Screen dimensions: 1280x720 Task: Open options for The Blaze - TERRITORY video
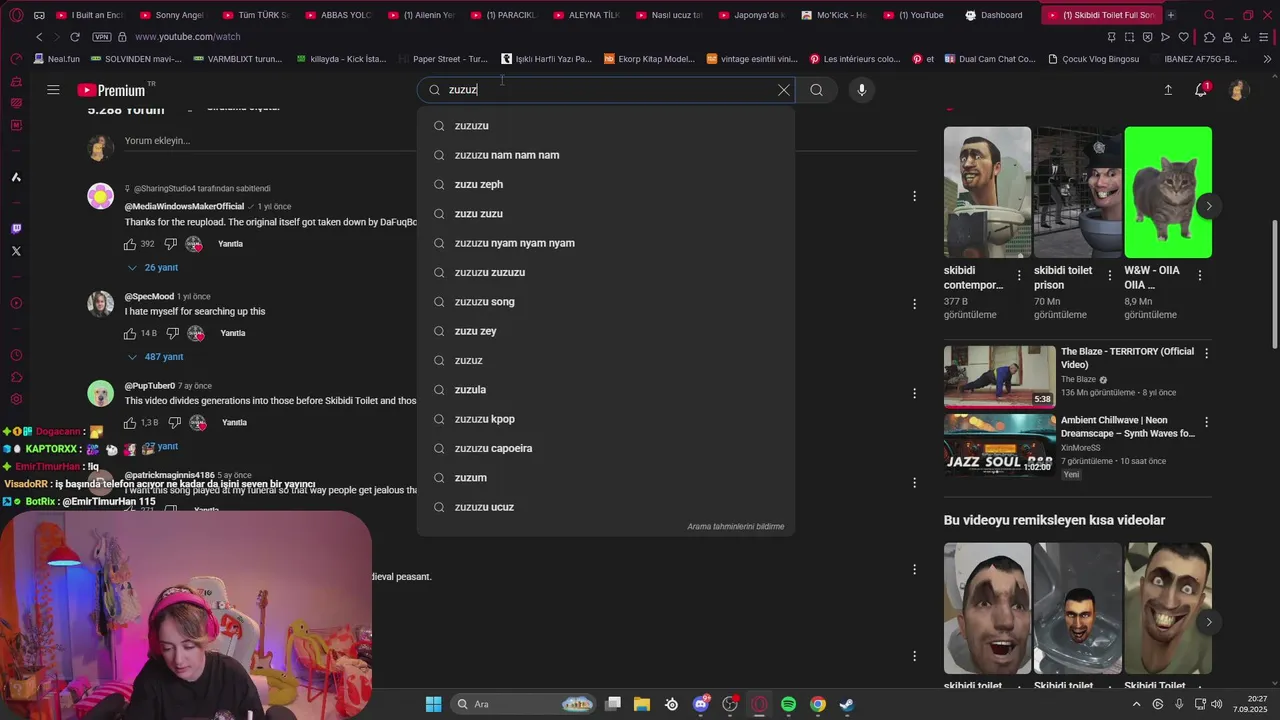coord(1206,353)
